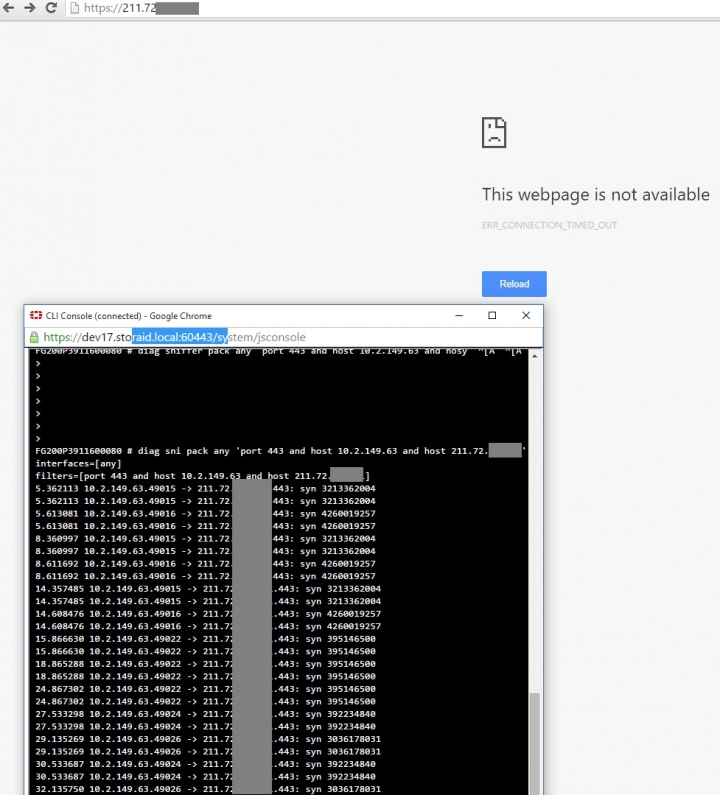The height and width of the screenshot is (795, 720).
Task: Click first 8.360997 packet line
Action: pos(205,538)
